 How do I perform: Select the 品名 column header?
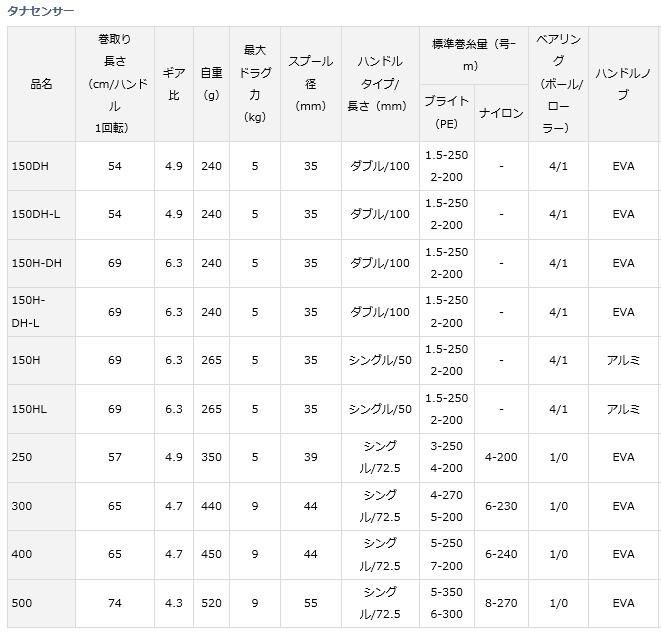[41, 84]
